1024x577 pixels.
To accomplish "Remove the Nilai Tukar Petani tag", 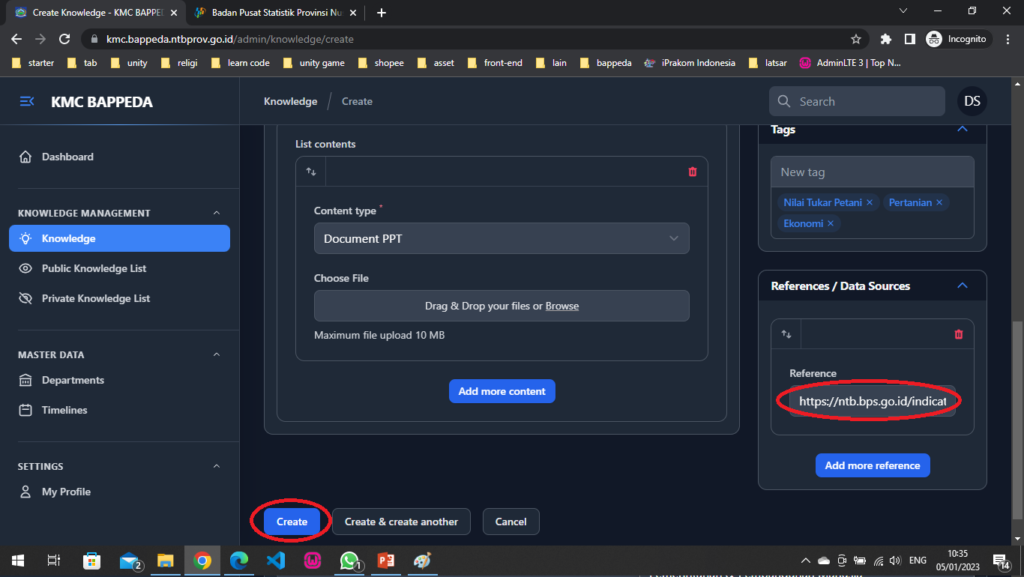I will tap(869, 203).
